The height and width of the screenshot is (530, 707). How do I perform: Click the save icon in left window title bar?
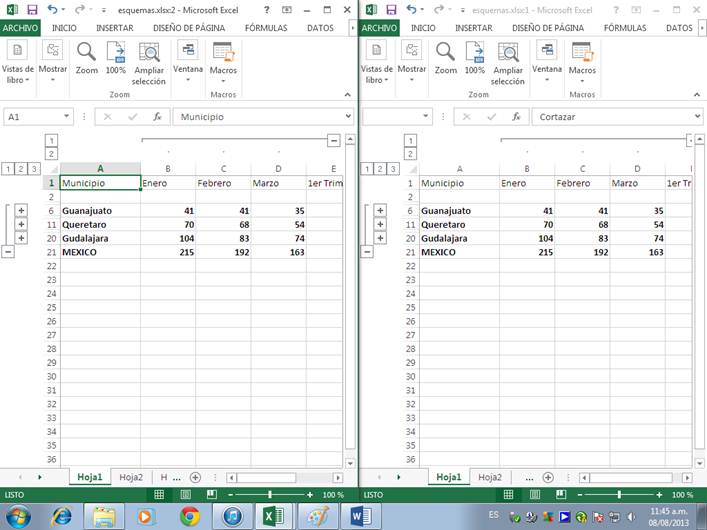point(32,9)
